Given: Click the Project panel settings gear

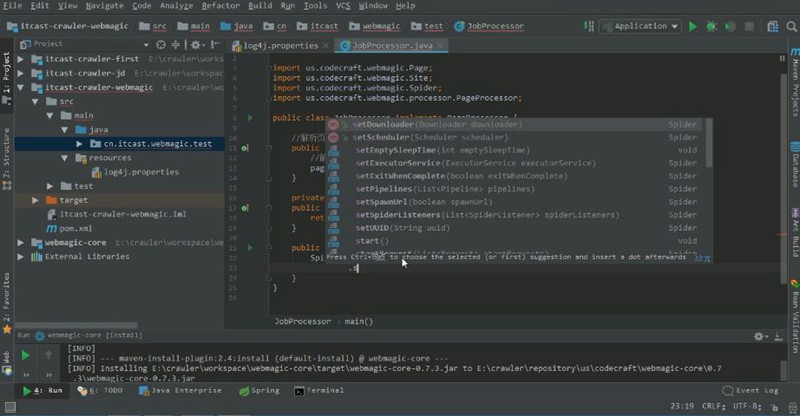Looking at the screenshot, I should click(197, 45).
